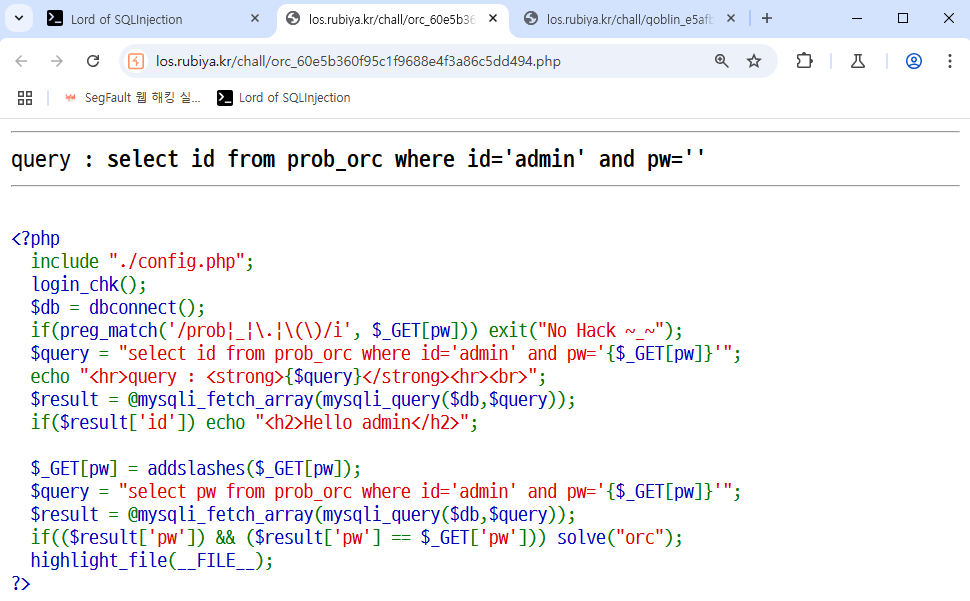
Task: Close the goblin challenge tab
Action: [x=731, y=19]
